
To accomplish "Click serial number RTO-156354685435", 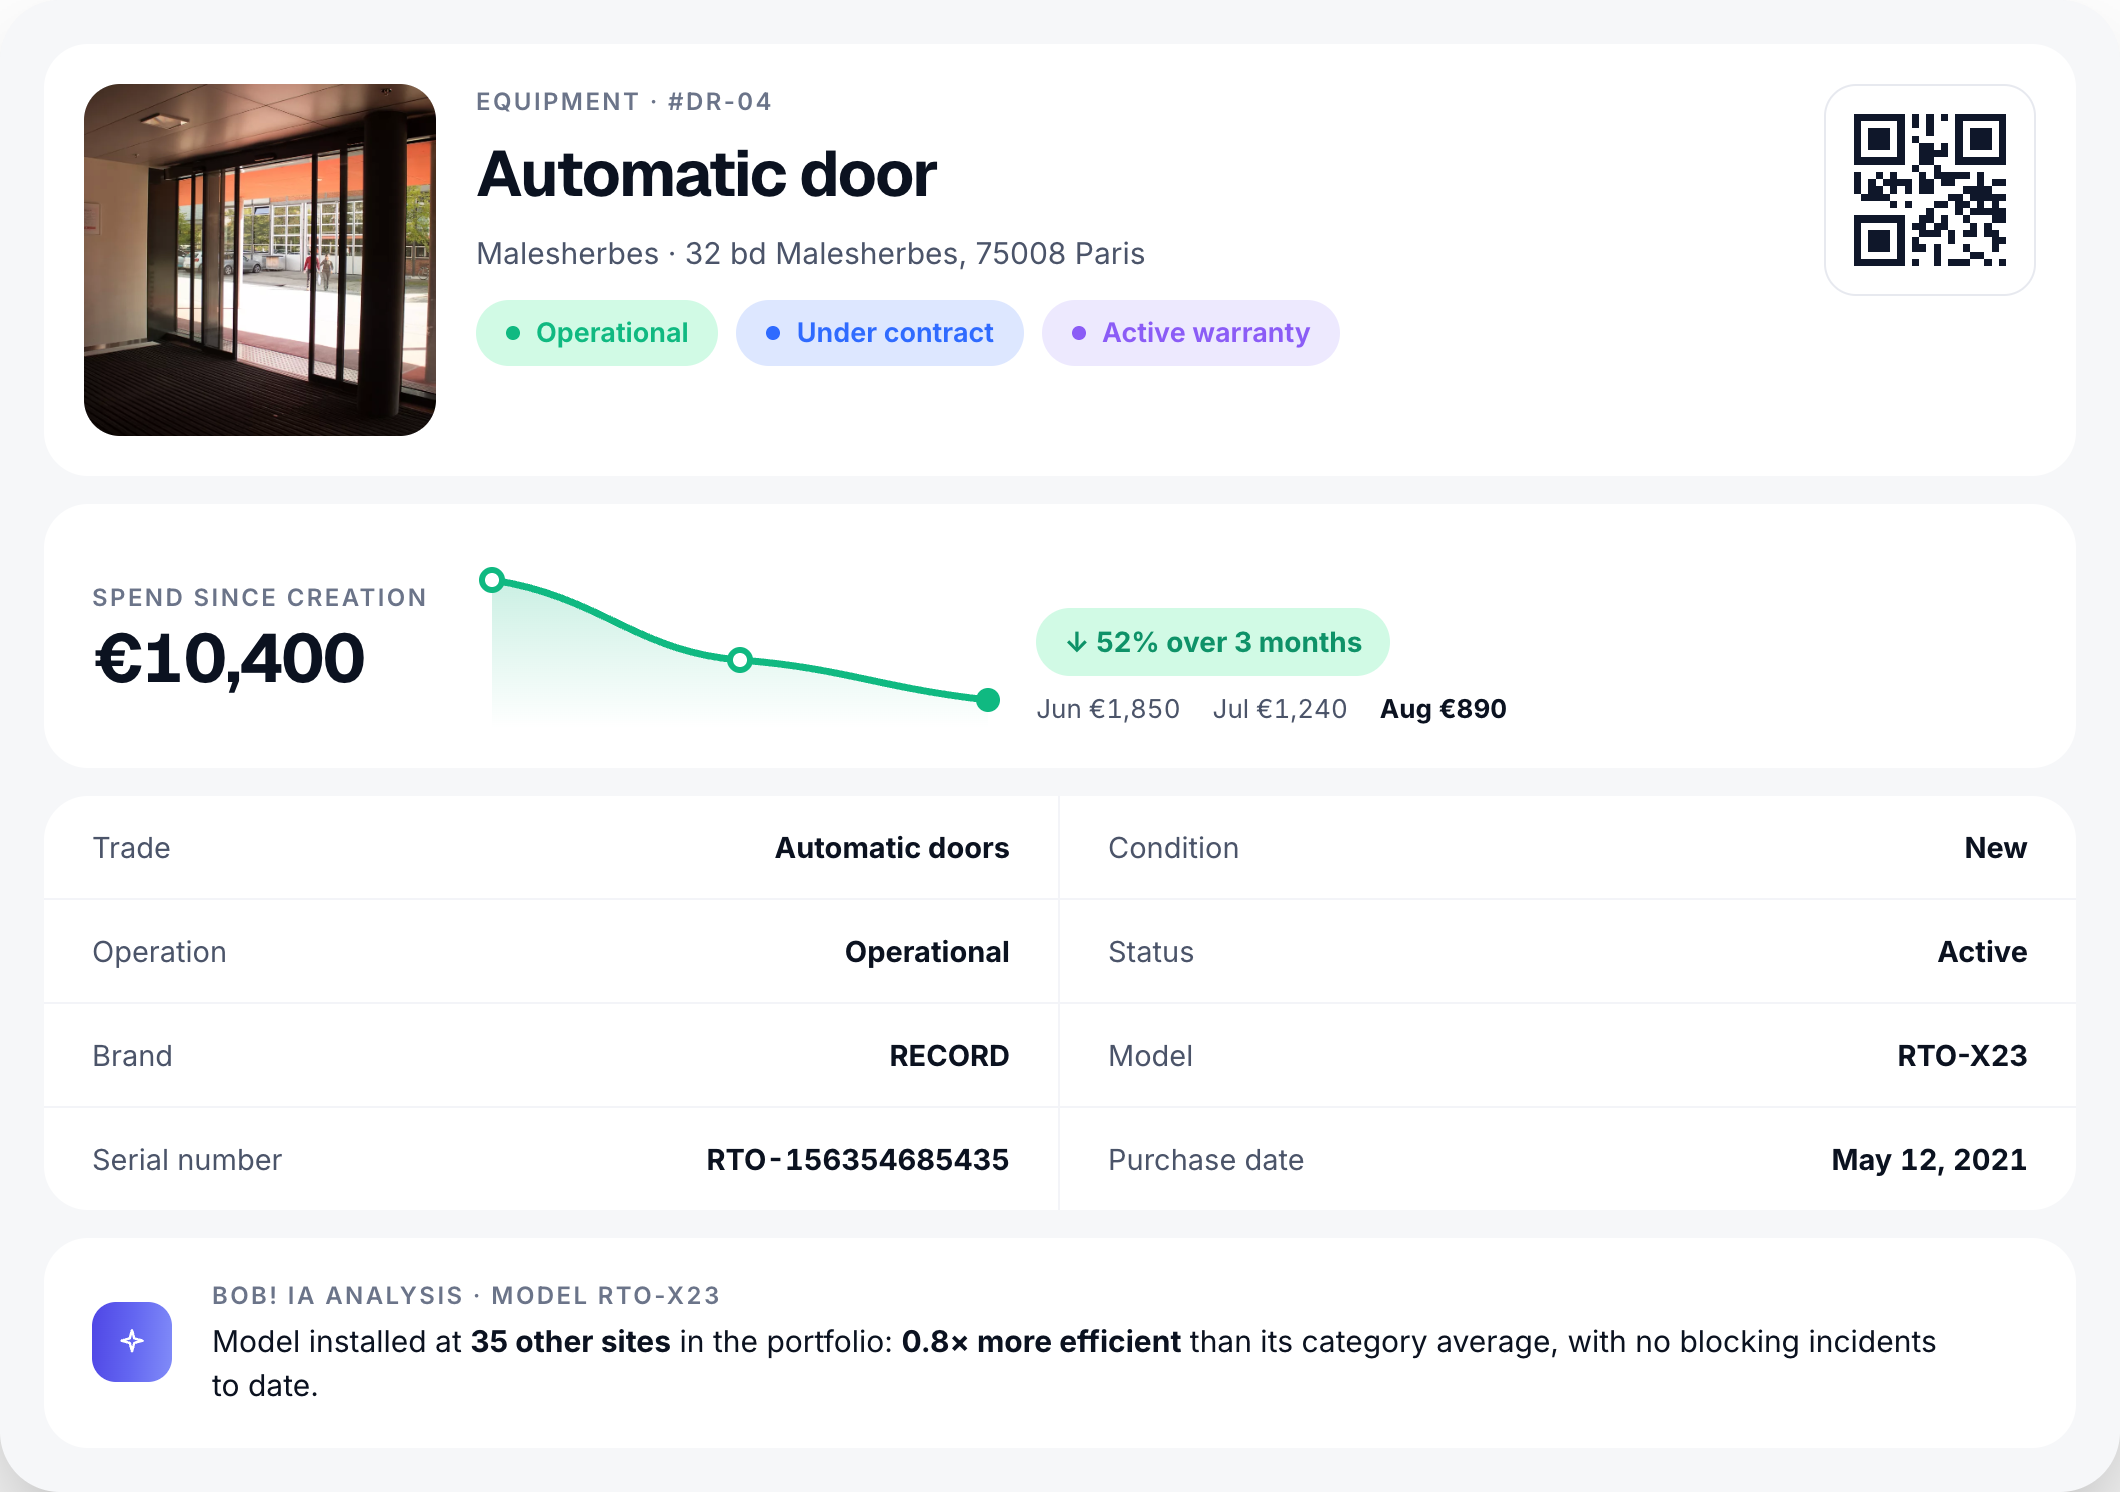I will click(x=857, y=1160).
